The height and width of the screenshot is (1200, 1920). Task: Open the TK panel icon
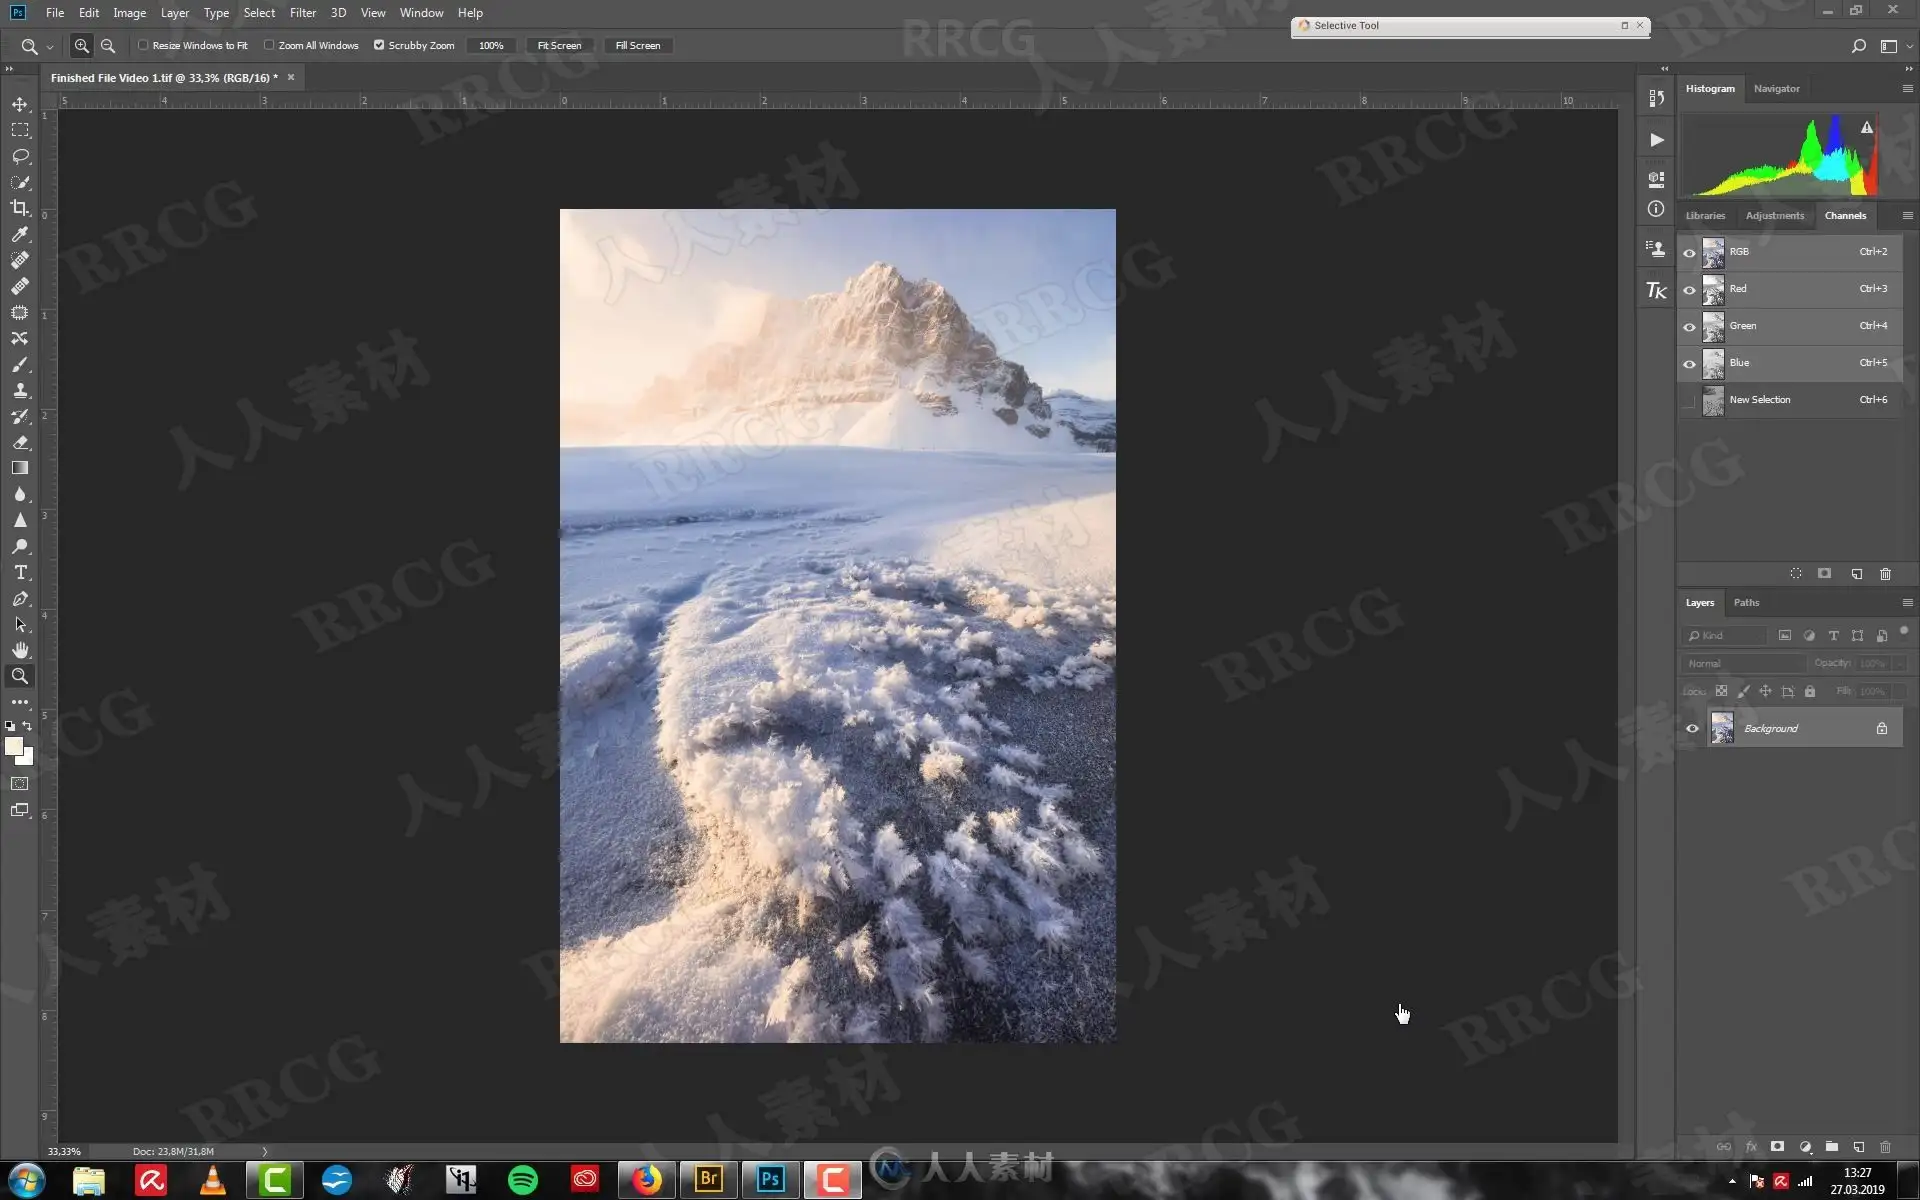[1656, 290]
